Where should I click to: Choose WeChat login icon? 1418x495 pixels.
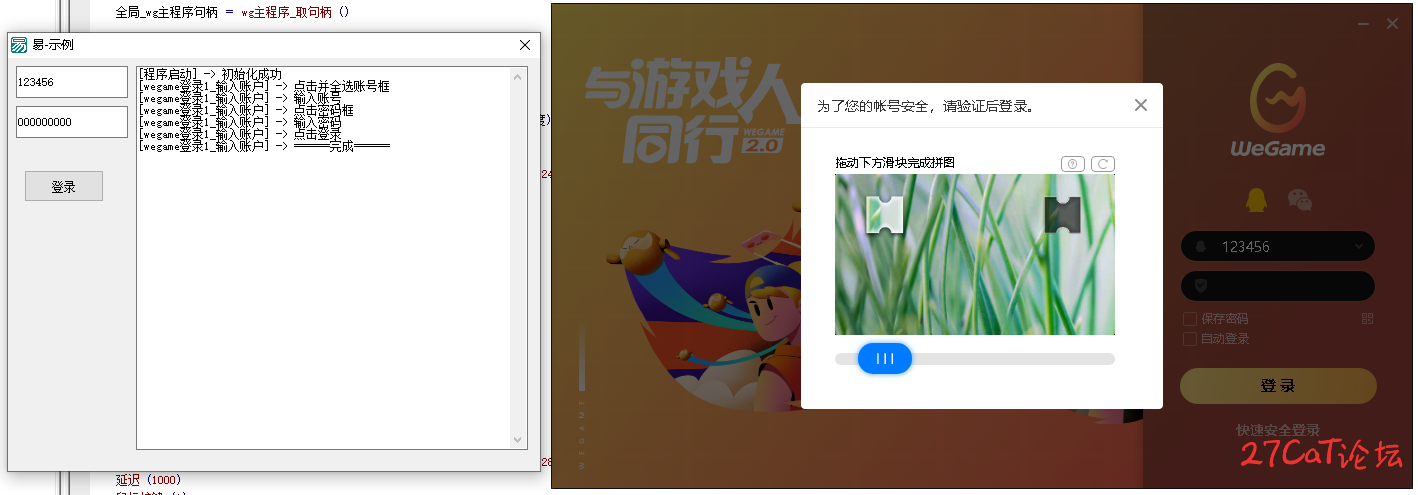coord(1299,200)
